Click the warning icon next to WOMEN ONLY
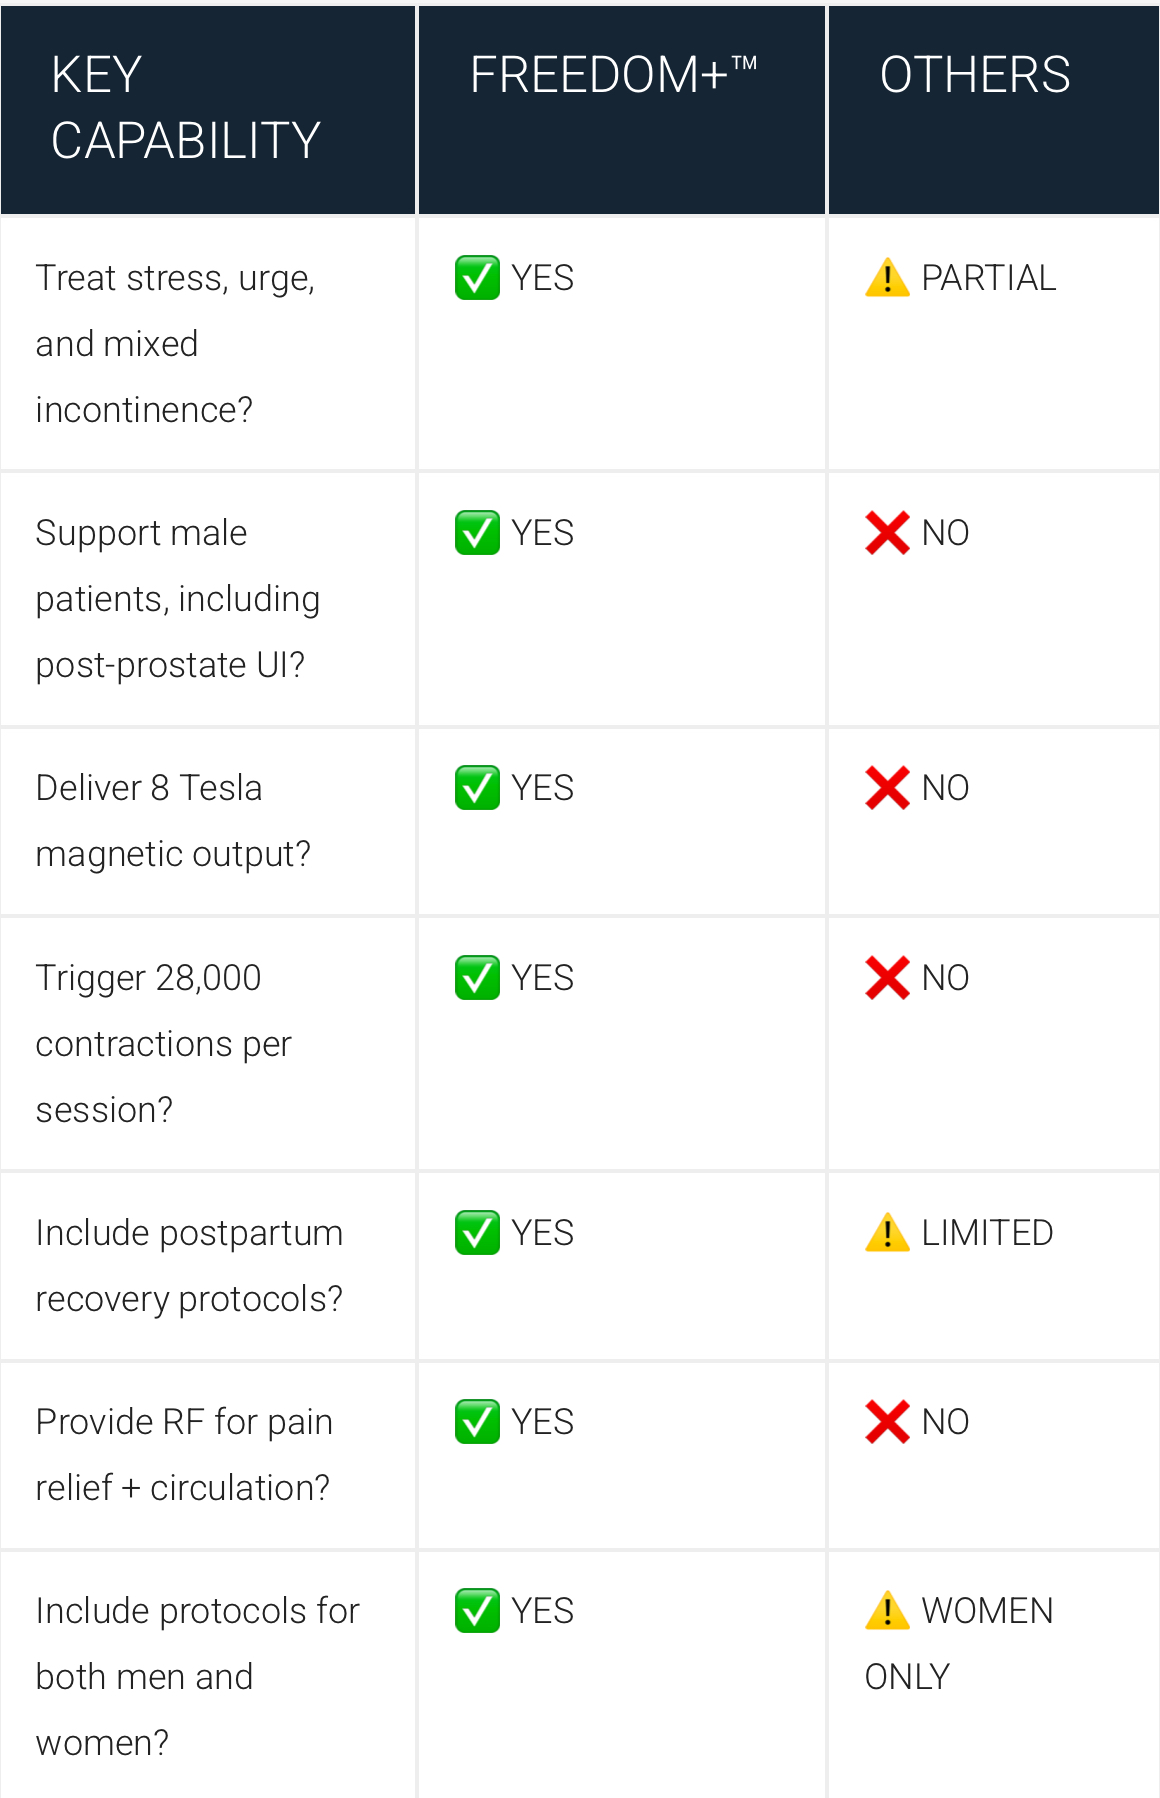Viewport: 1160px width, 1798px height. tap(887, 1611)
